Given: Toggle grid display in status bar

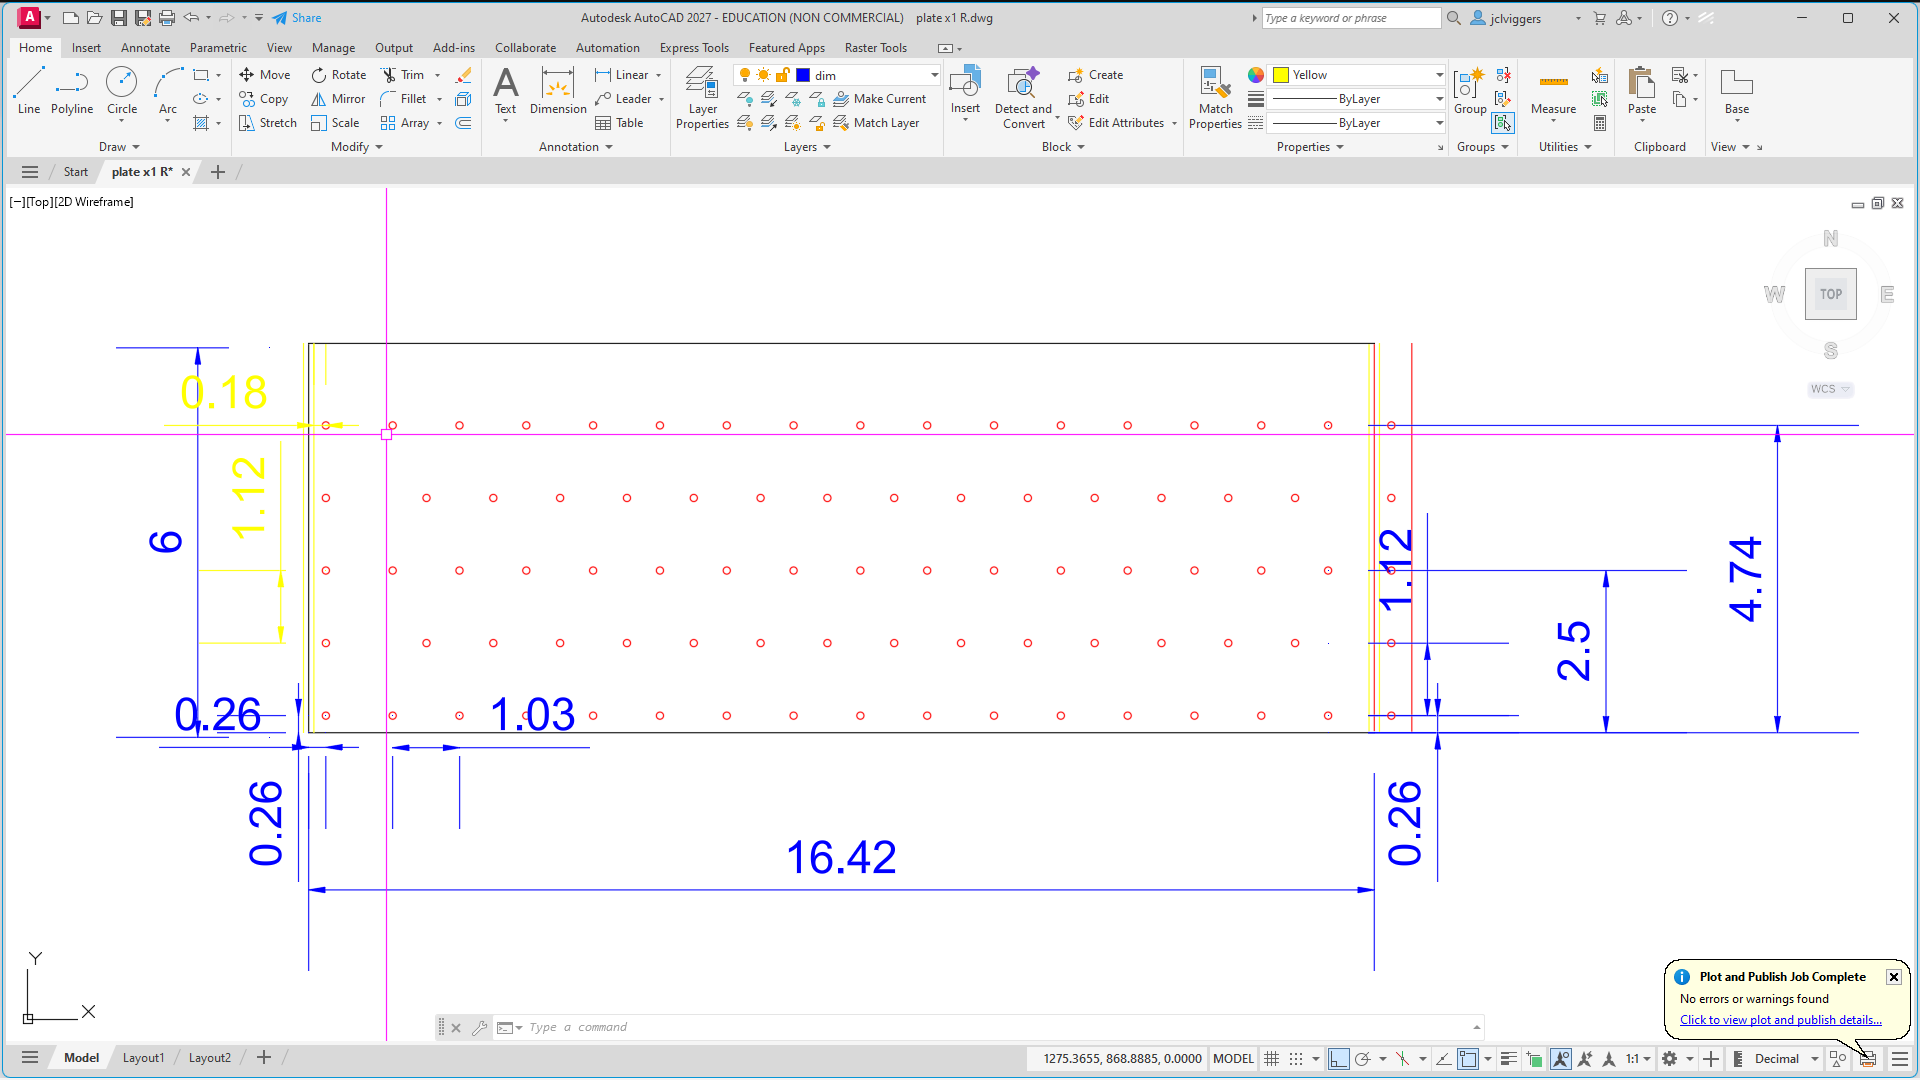Looking at the screenshot, I should 1272,1058.
